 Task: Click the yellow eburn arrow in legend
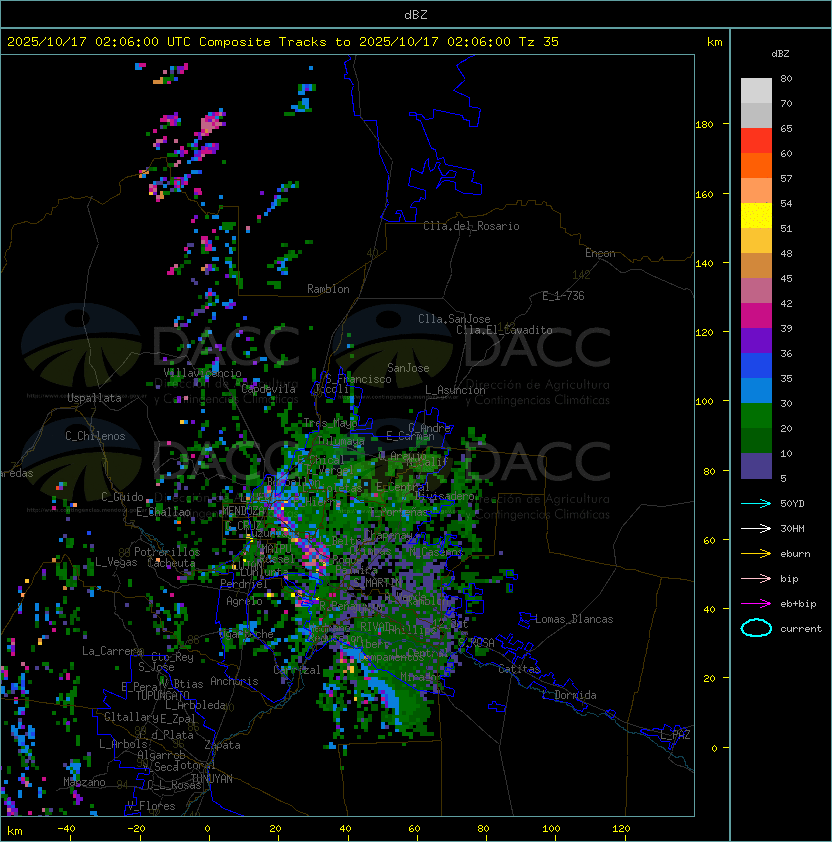[756, 554]
